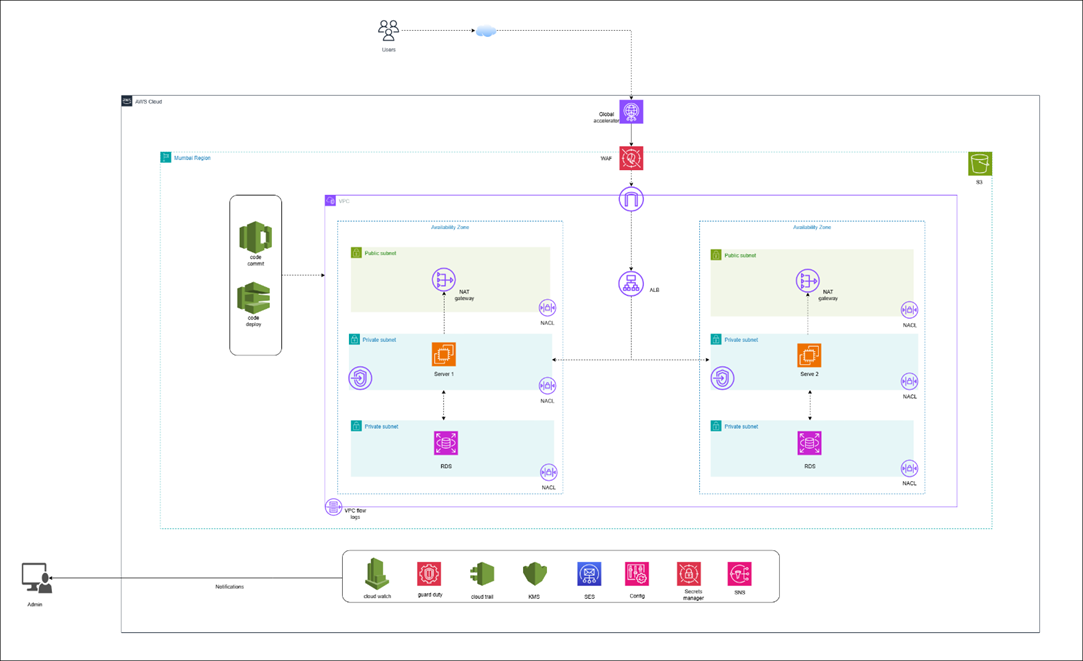Screen dimensions: 1083x661
Task: Select the green S3 bucket icon
Action: point(979,163)
